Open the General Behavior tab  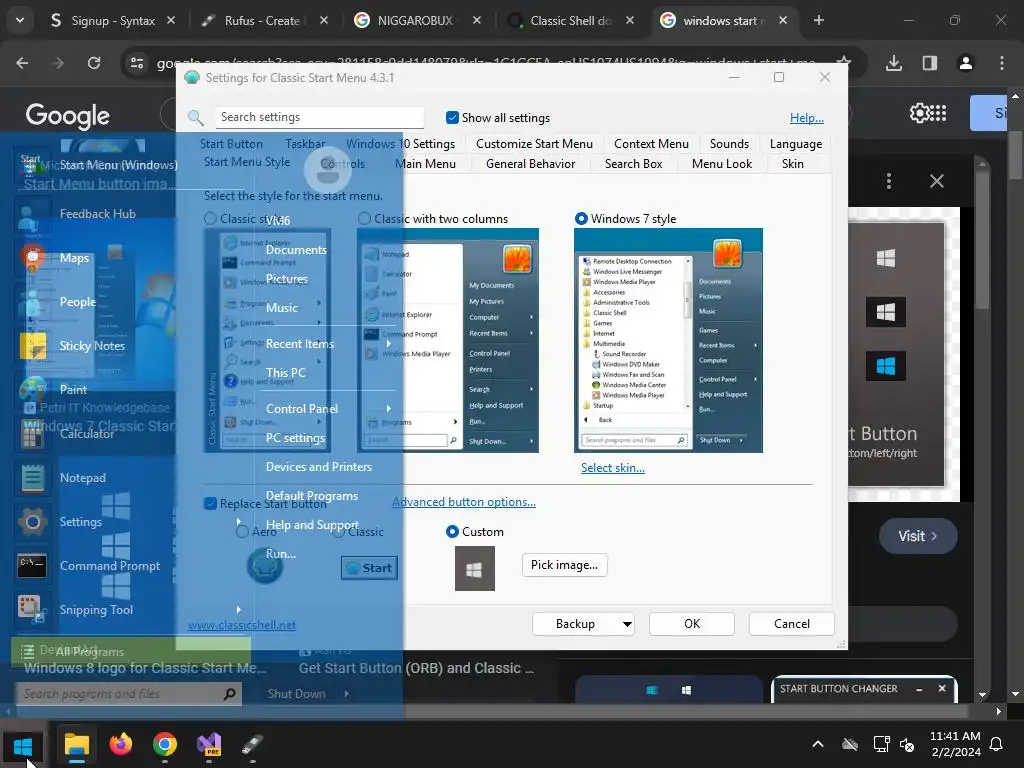530,164
